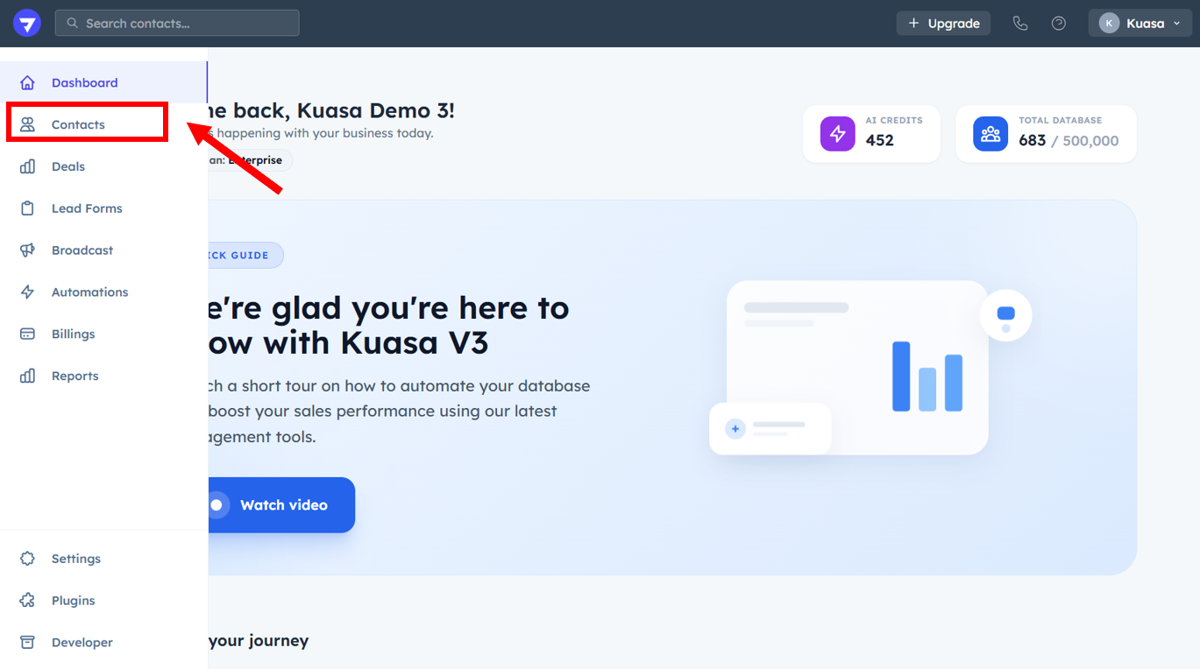1200x669 pixels.
Task: Open the Kuasa account dropdown
Action: [1140, 23]
